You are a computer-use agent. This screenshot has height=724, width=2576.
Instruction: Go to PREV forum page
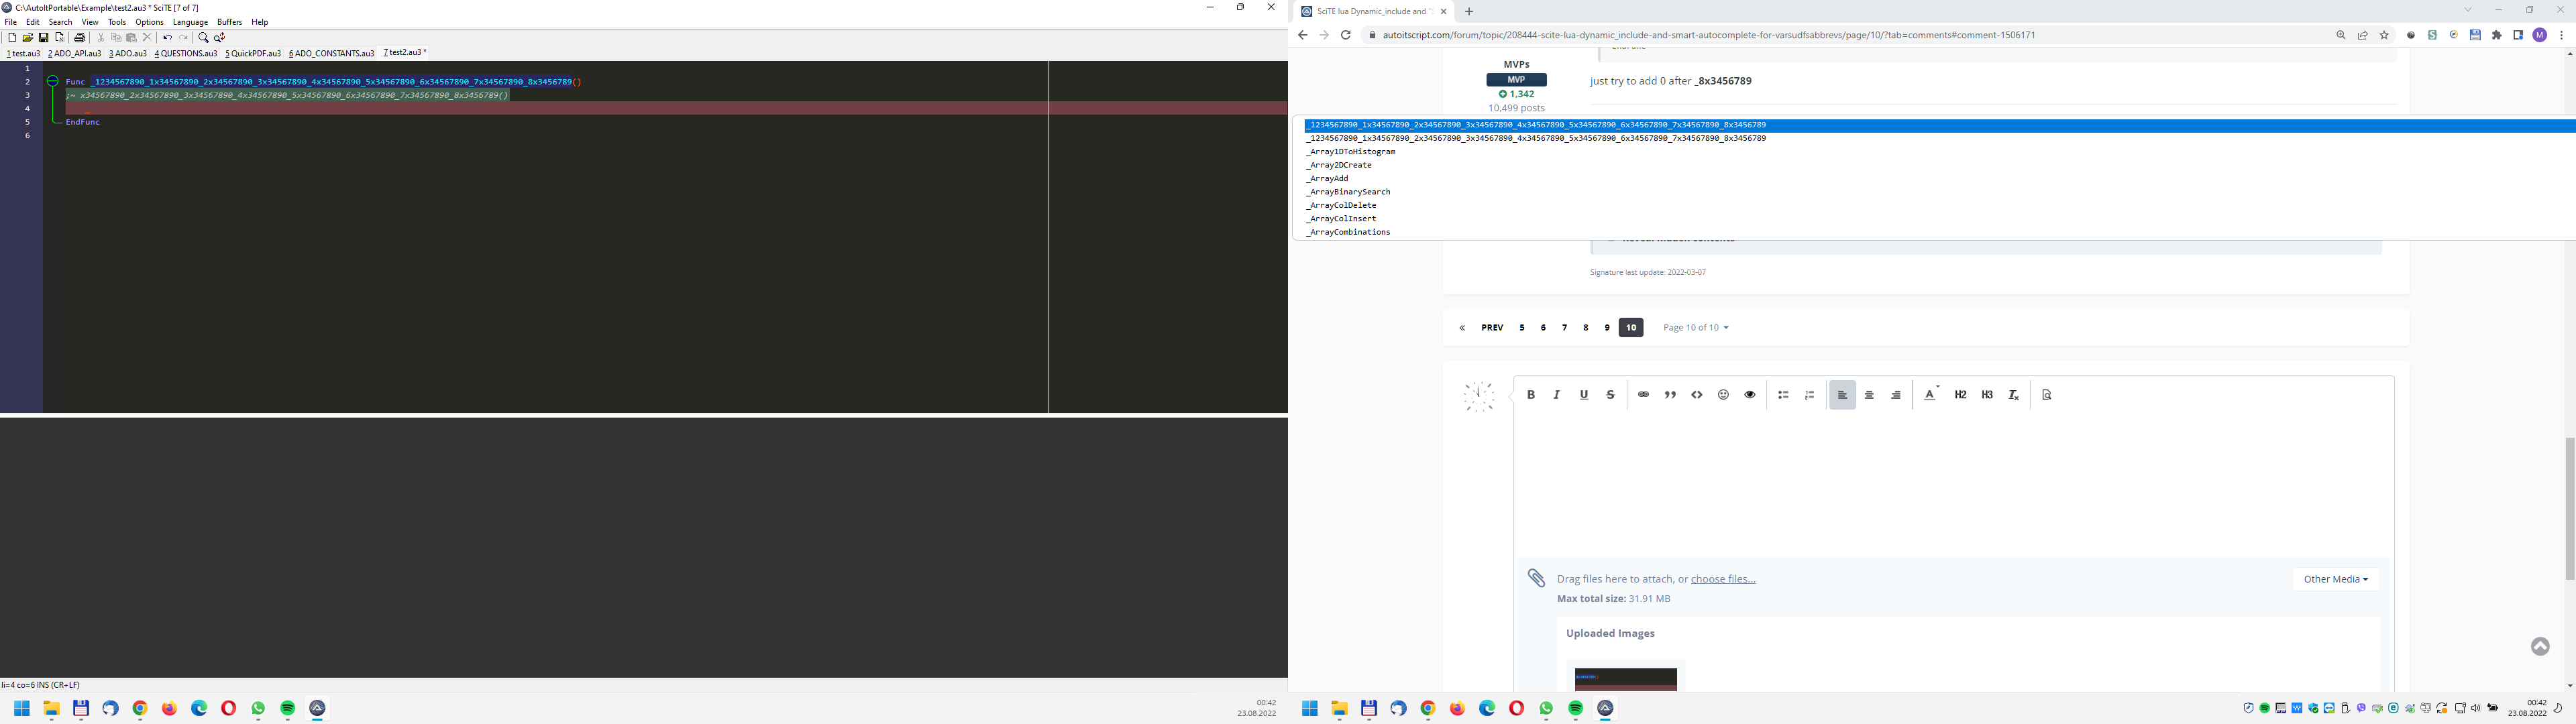[1492, 328]
